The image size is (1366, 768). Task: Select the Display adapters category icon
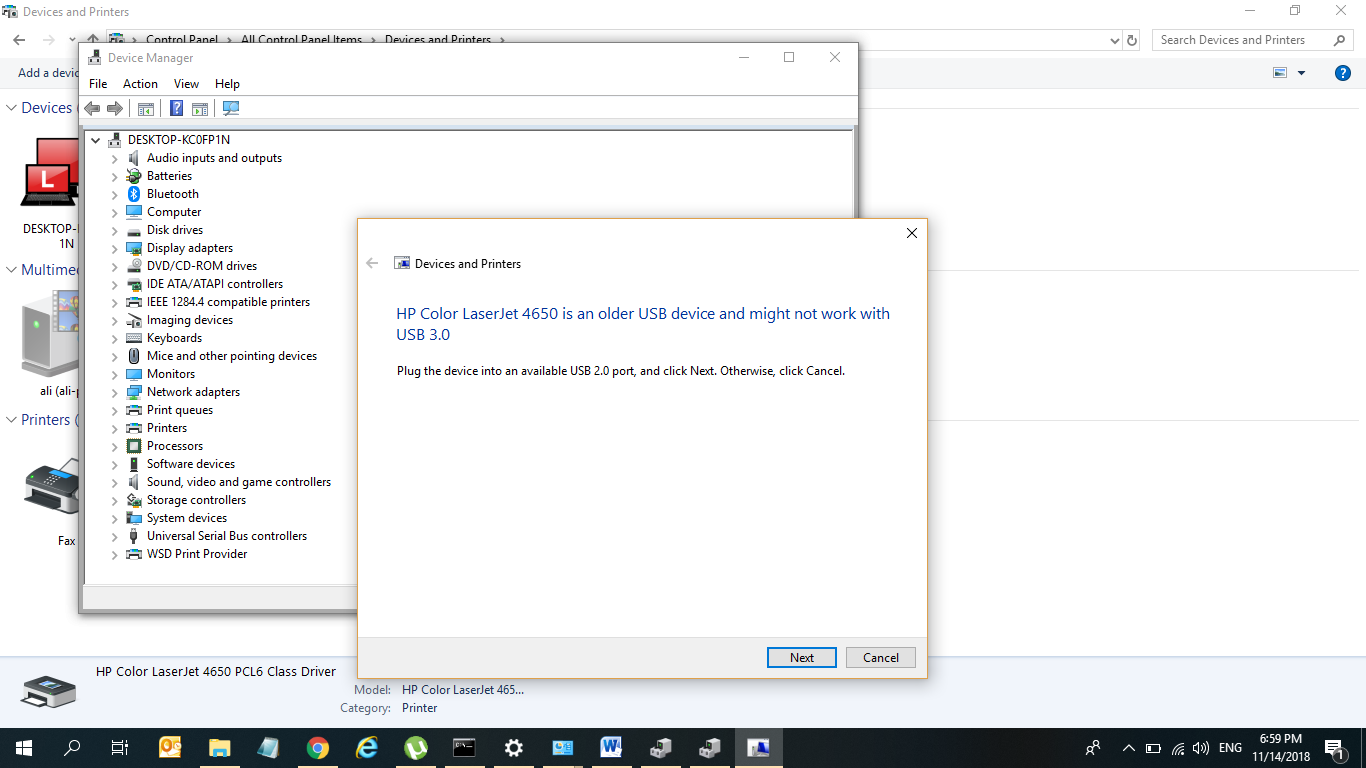(x=134, y=248)
